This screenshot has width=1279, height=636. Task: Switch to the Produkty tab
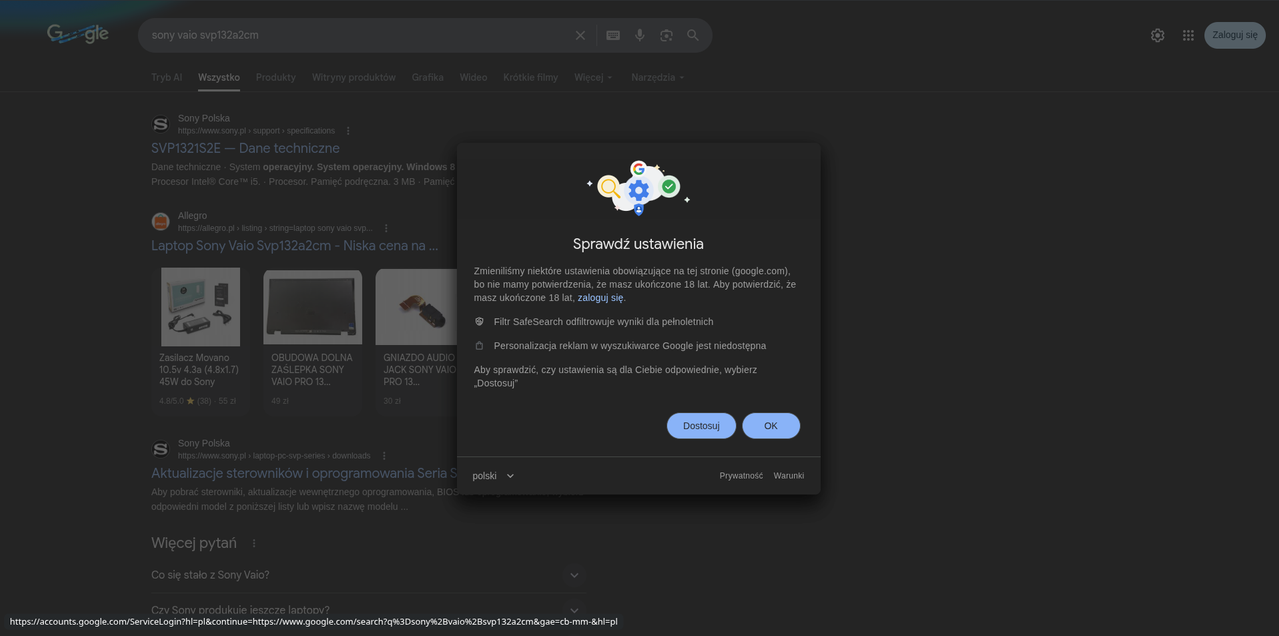(x=276, y=77)
